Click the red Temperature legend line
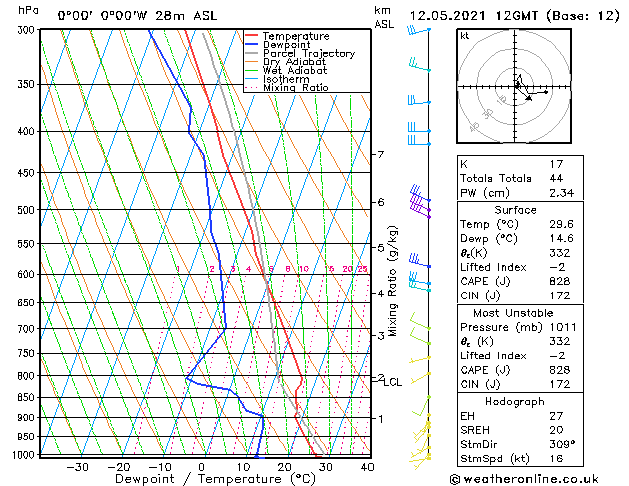The width and height of the screenshot is (629, 486). pos(251,36)
